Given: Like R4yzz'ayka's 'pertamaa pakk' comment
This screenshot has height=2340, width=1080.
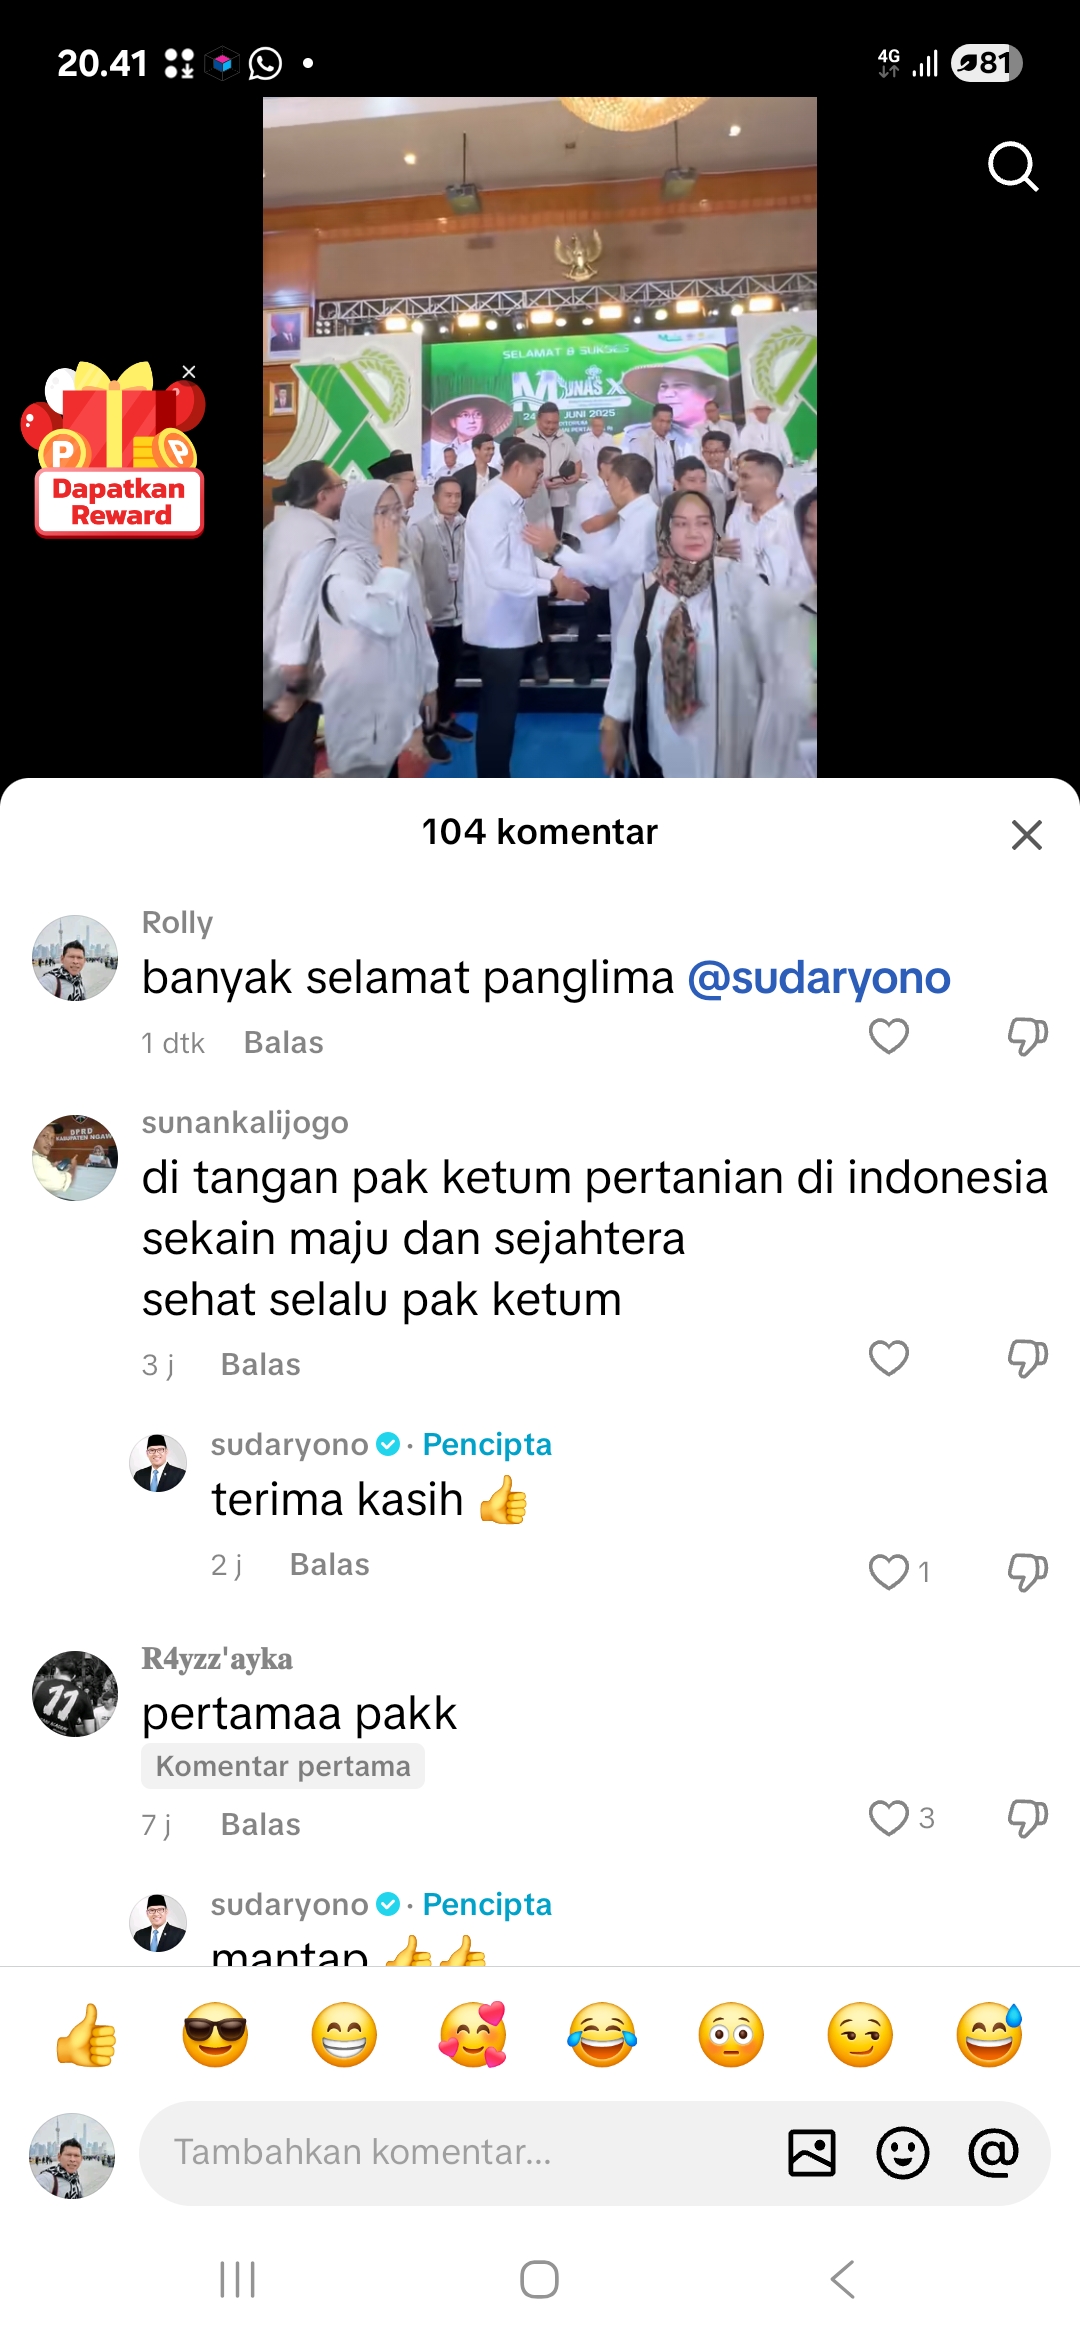Looking at the screenshot, I should click(888, 1817).
